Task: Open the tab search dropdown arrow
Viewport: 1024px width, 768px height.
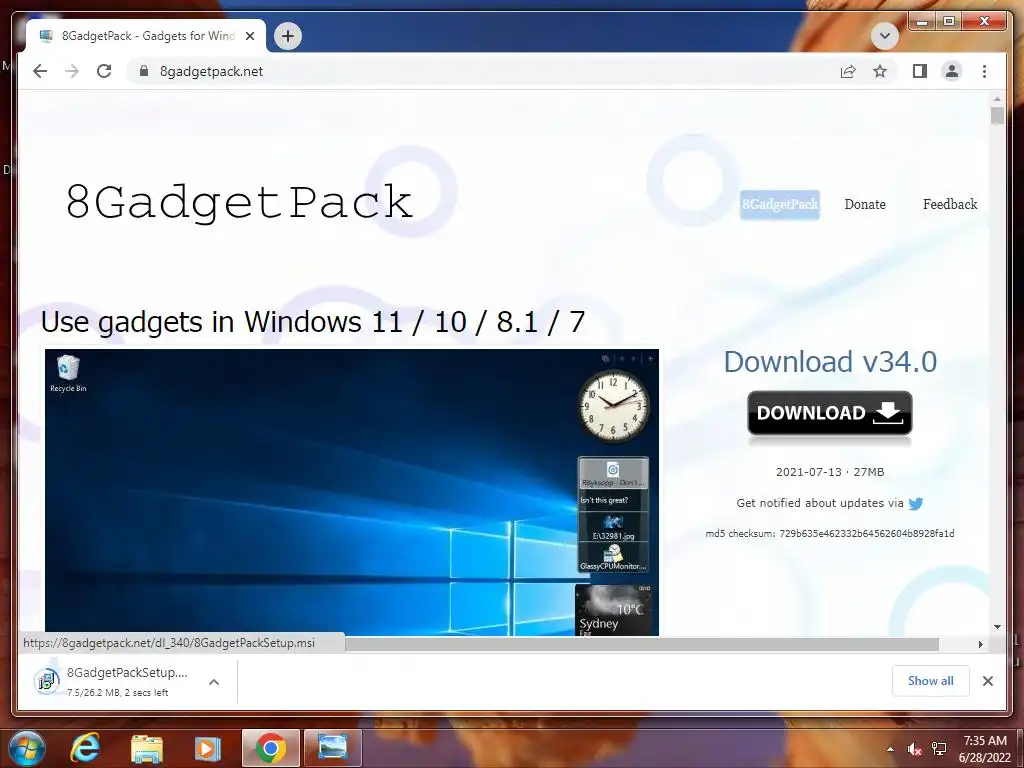Action: [885, 35]
